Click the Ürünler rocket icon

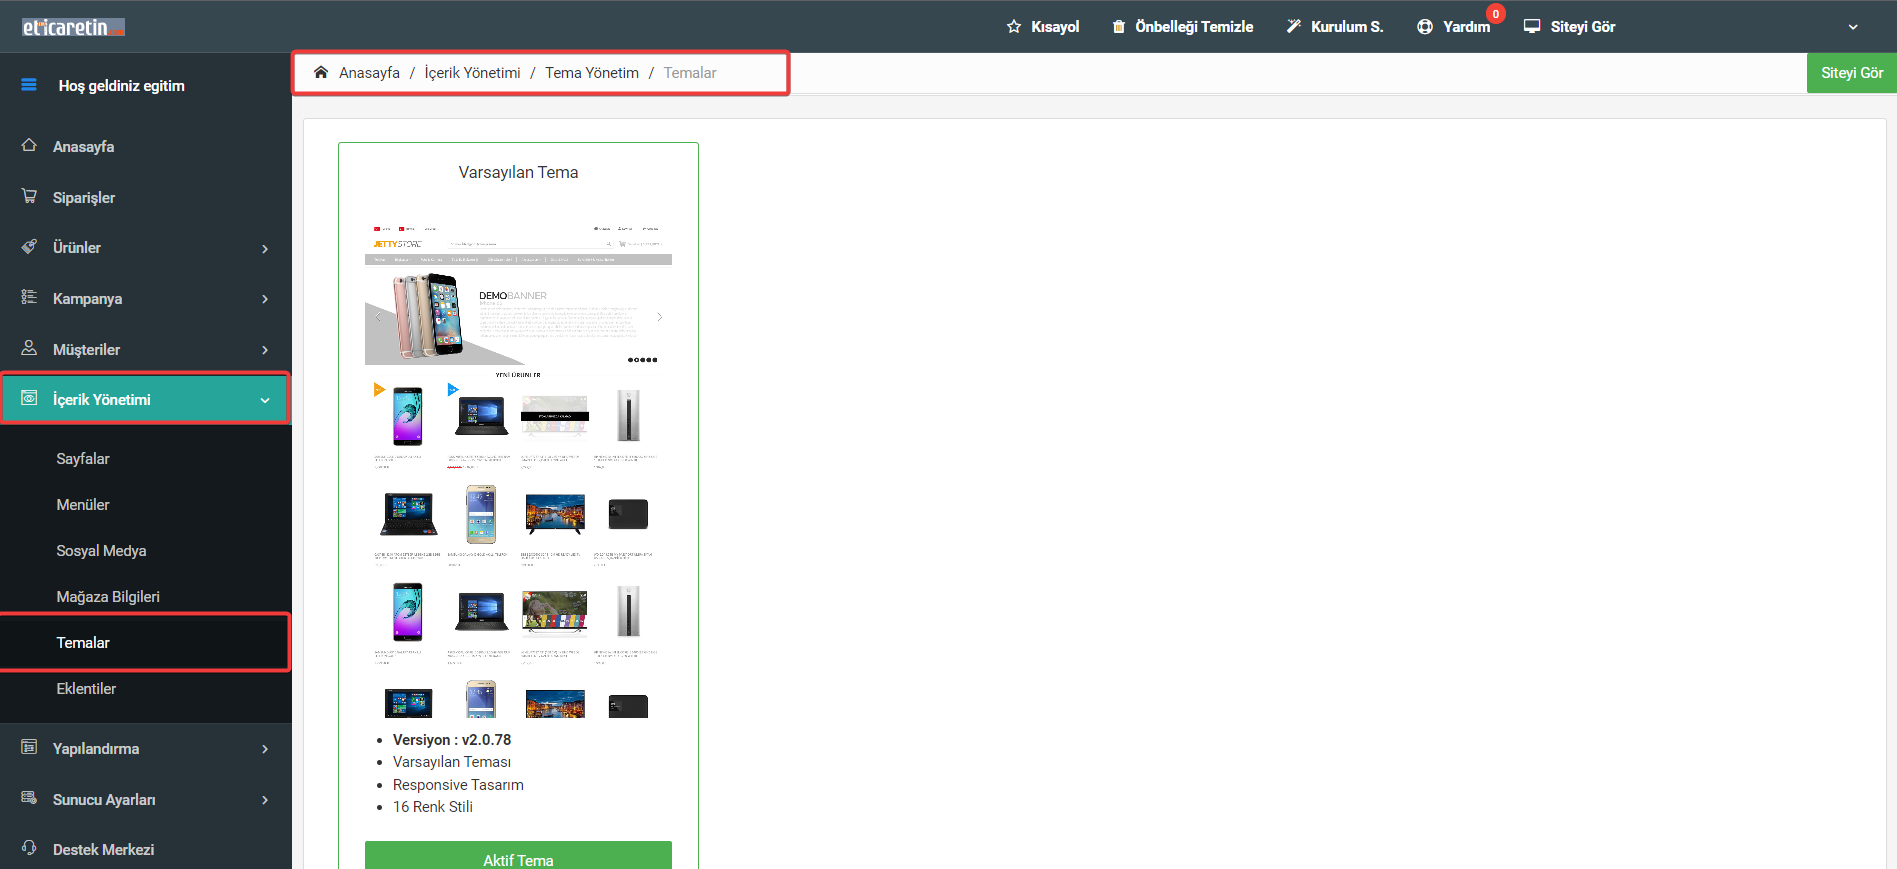tap(29, 246)
